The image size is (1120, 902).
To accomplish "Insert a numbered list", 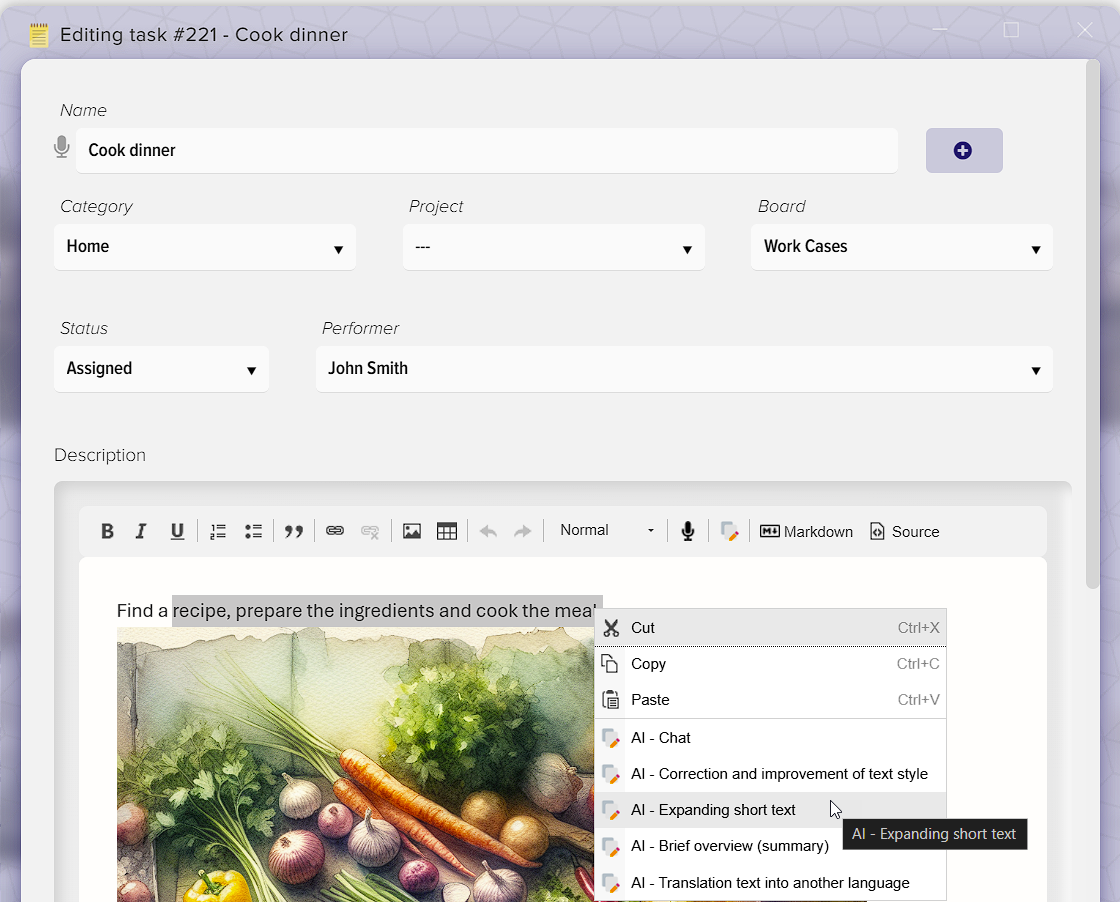I will point(218,531).
